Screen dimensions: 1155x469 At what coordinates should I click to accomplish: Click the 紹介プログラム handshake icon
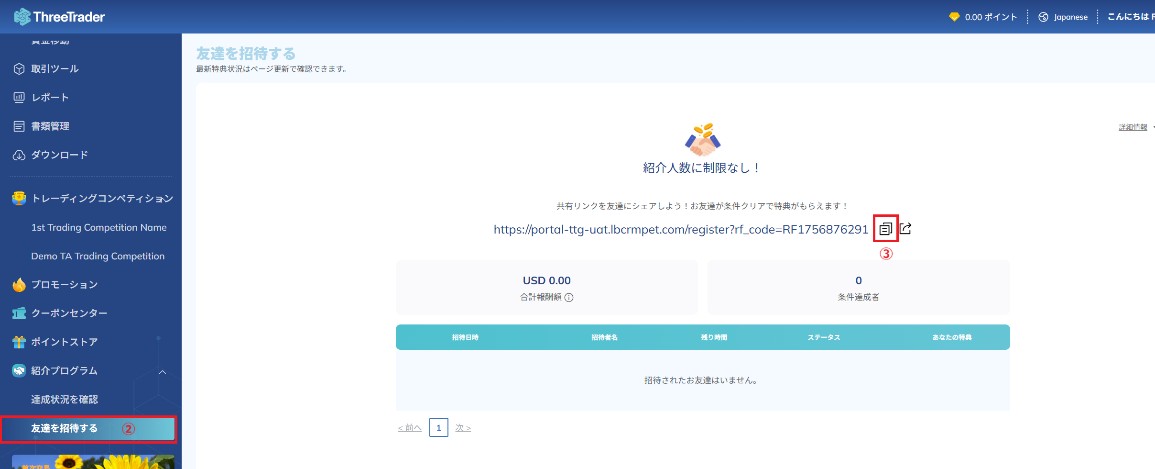20,371
